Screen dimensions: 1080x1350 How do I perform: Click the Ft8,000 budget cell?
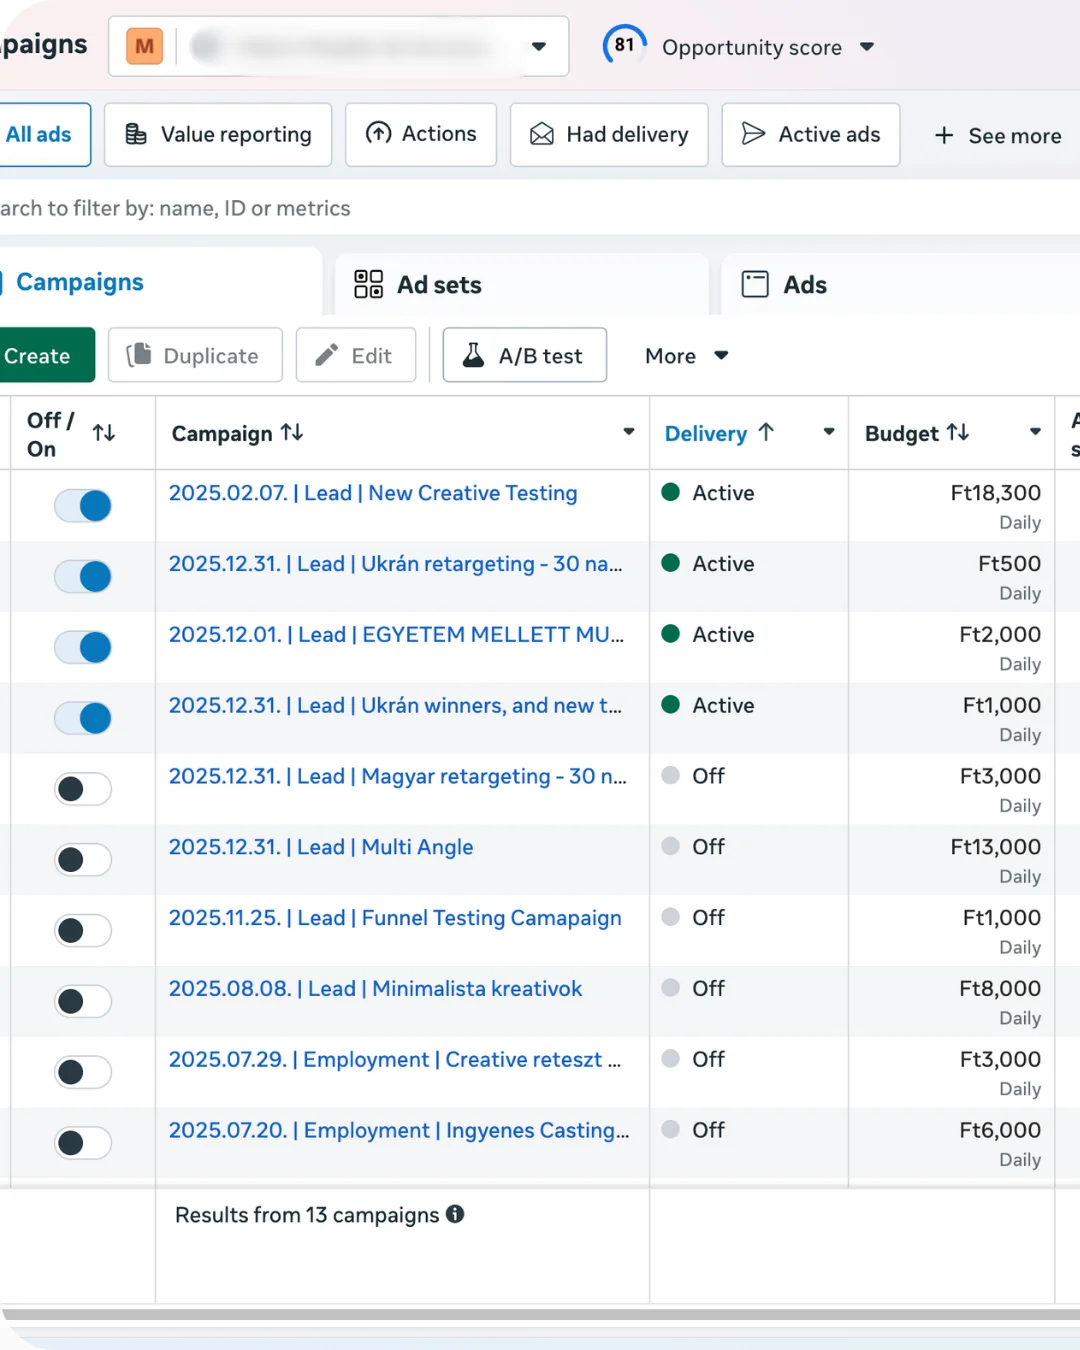tap(951, 1001)
